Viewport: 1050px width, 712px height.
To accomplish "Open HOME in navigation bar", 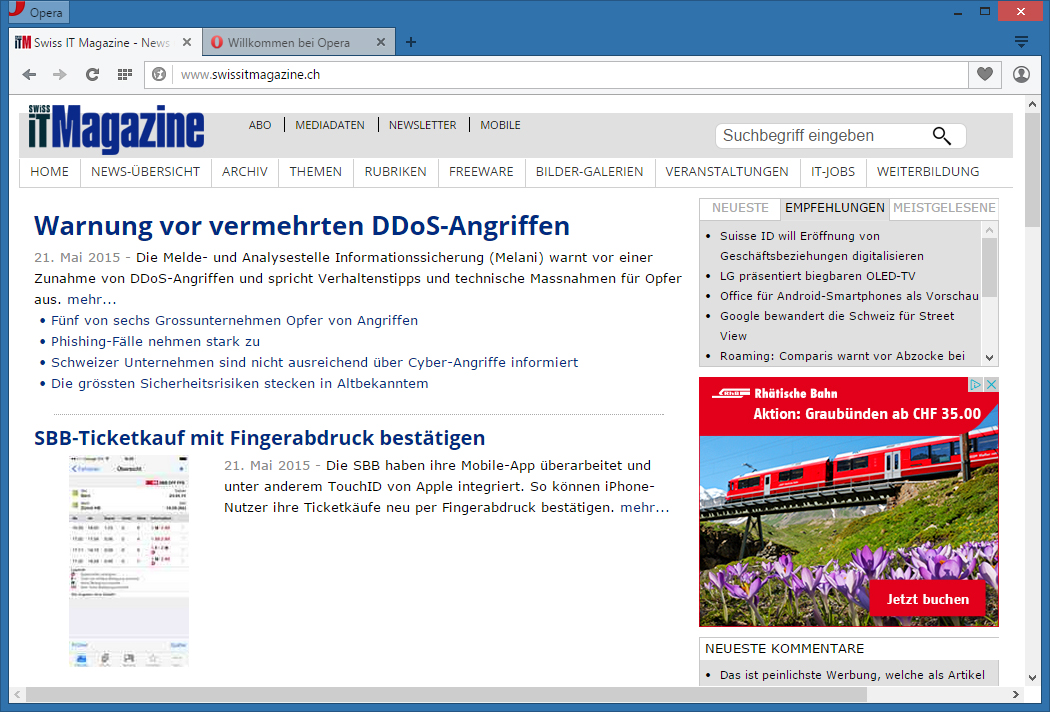I will [50, 172].
